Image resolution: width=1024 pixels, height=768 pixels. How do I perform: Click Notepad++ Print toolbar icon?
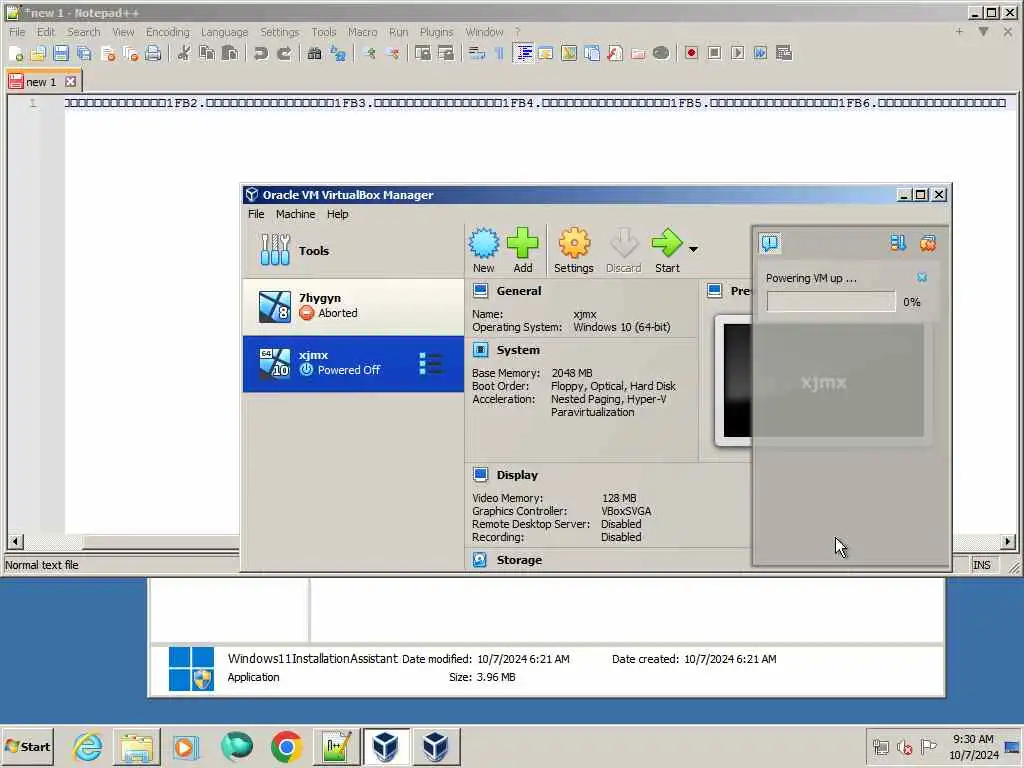pyautogui.click(x=153, y=54)
